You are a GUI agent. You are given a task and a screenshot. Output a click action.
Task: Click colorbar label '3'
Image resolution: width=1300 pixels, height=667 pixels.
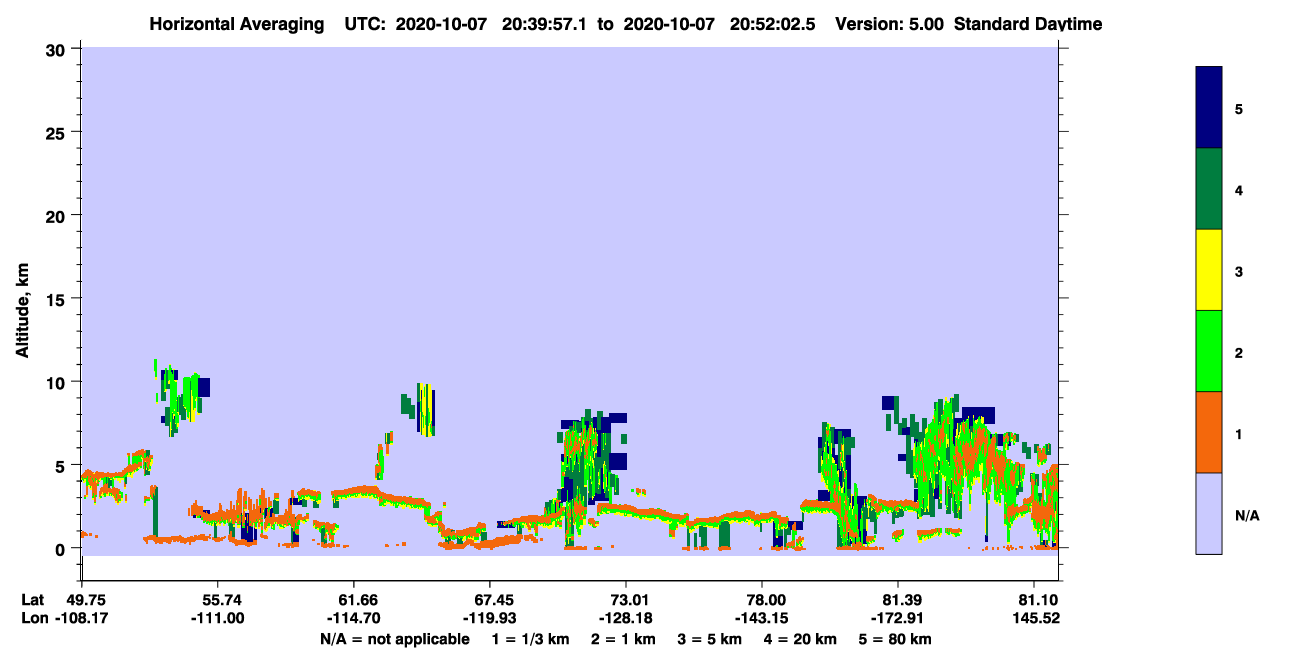1238,270
